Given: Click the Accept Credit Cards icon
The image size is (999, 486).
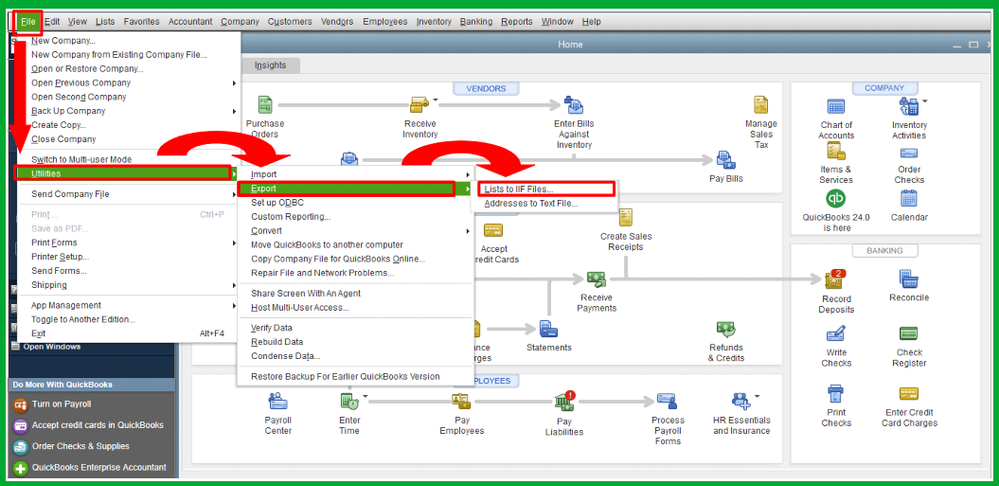Looking at the screenshot, I should 493,231.
